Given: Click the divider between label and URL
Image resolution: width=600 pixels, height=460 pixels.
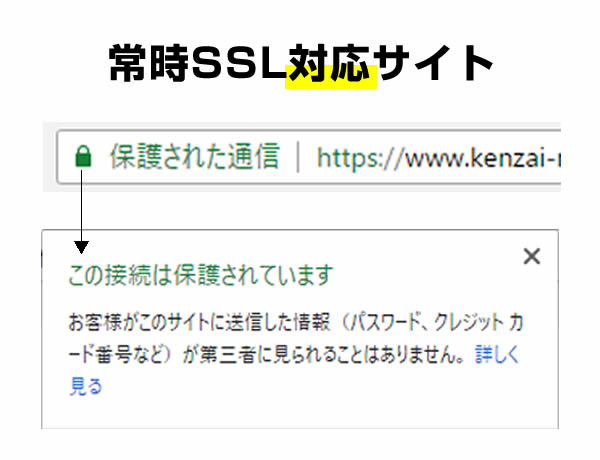Looking at the screenshot, I should [298, 157].
